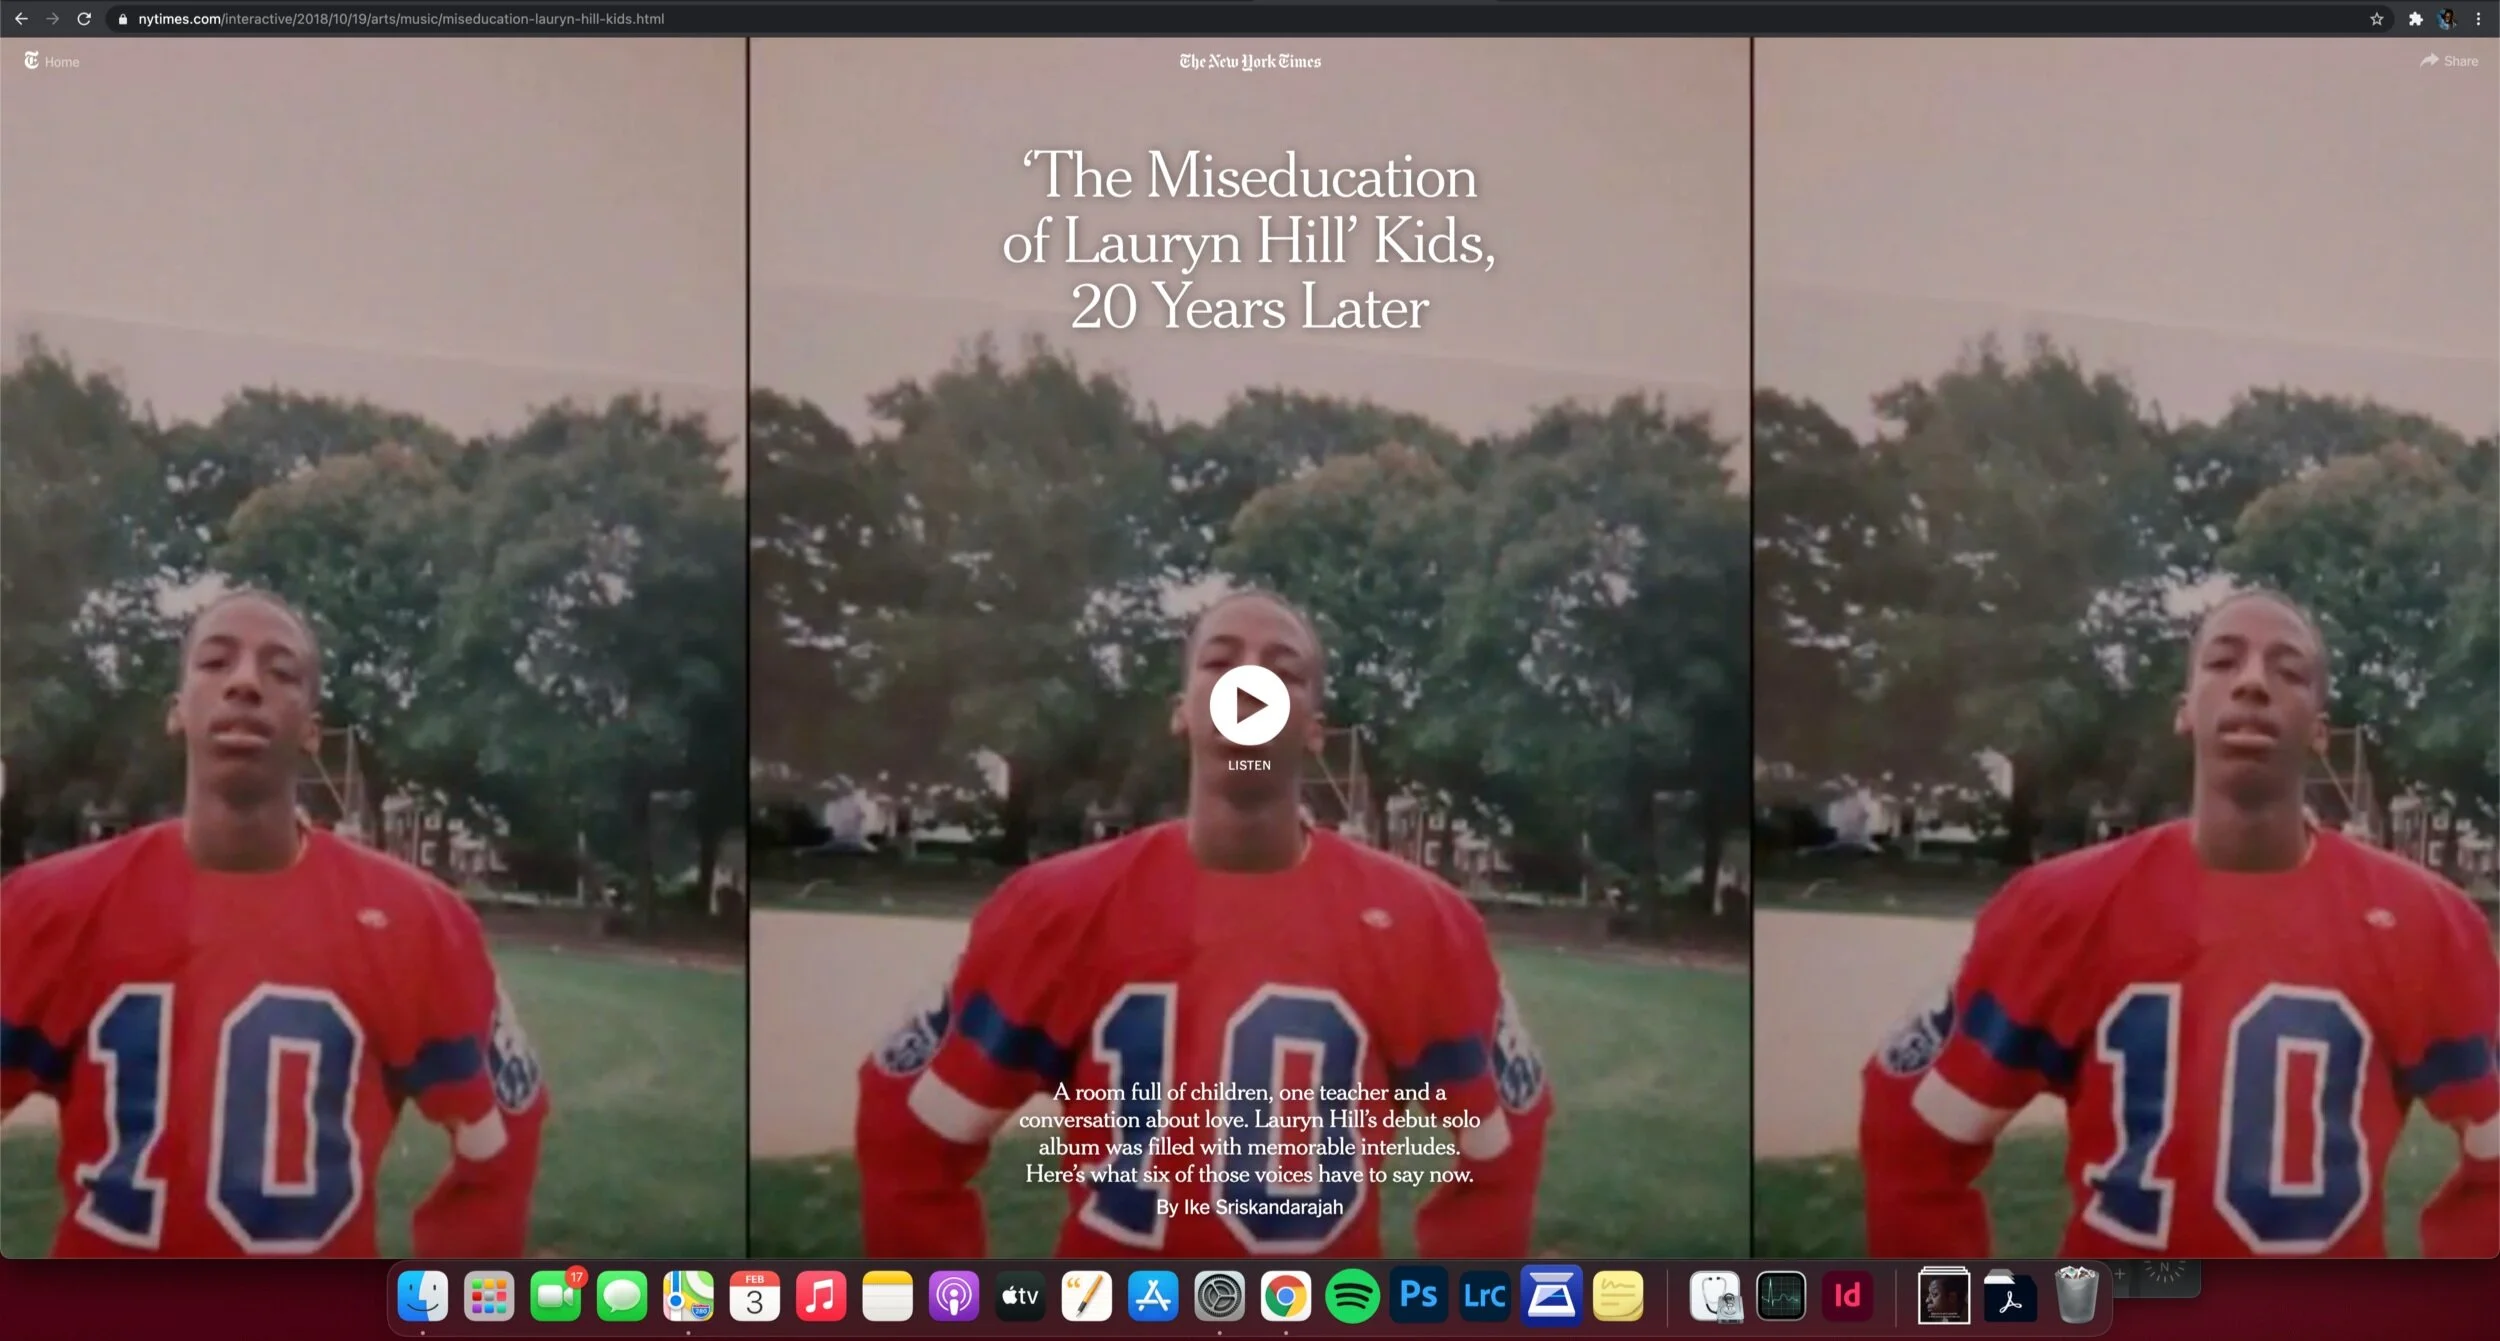View site info lock icon
2500x1341 pixels.
[x=123, y=19]
